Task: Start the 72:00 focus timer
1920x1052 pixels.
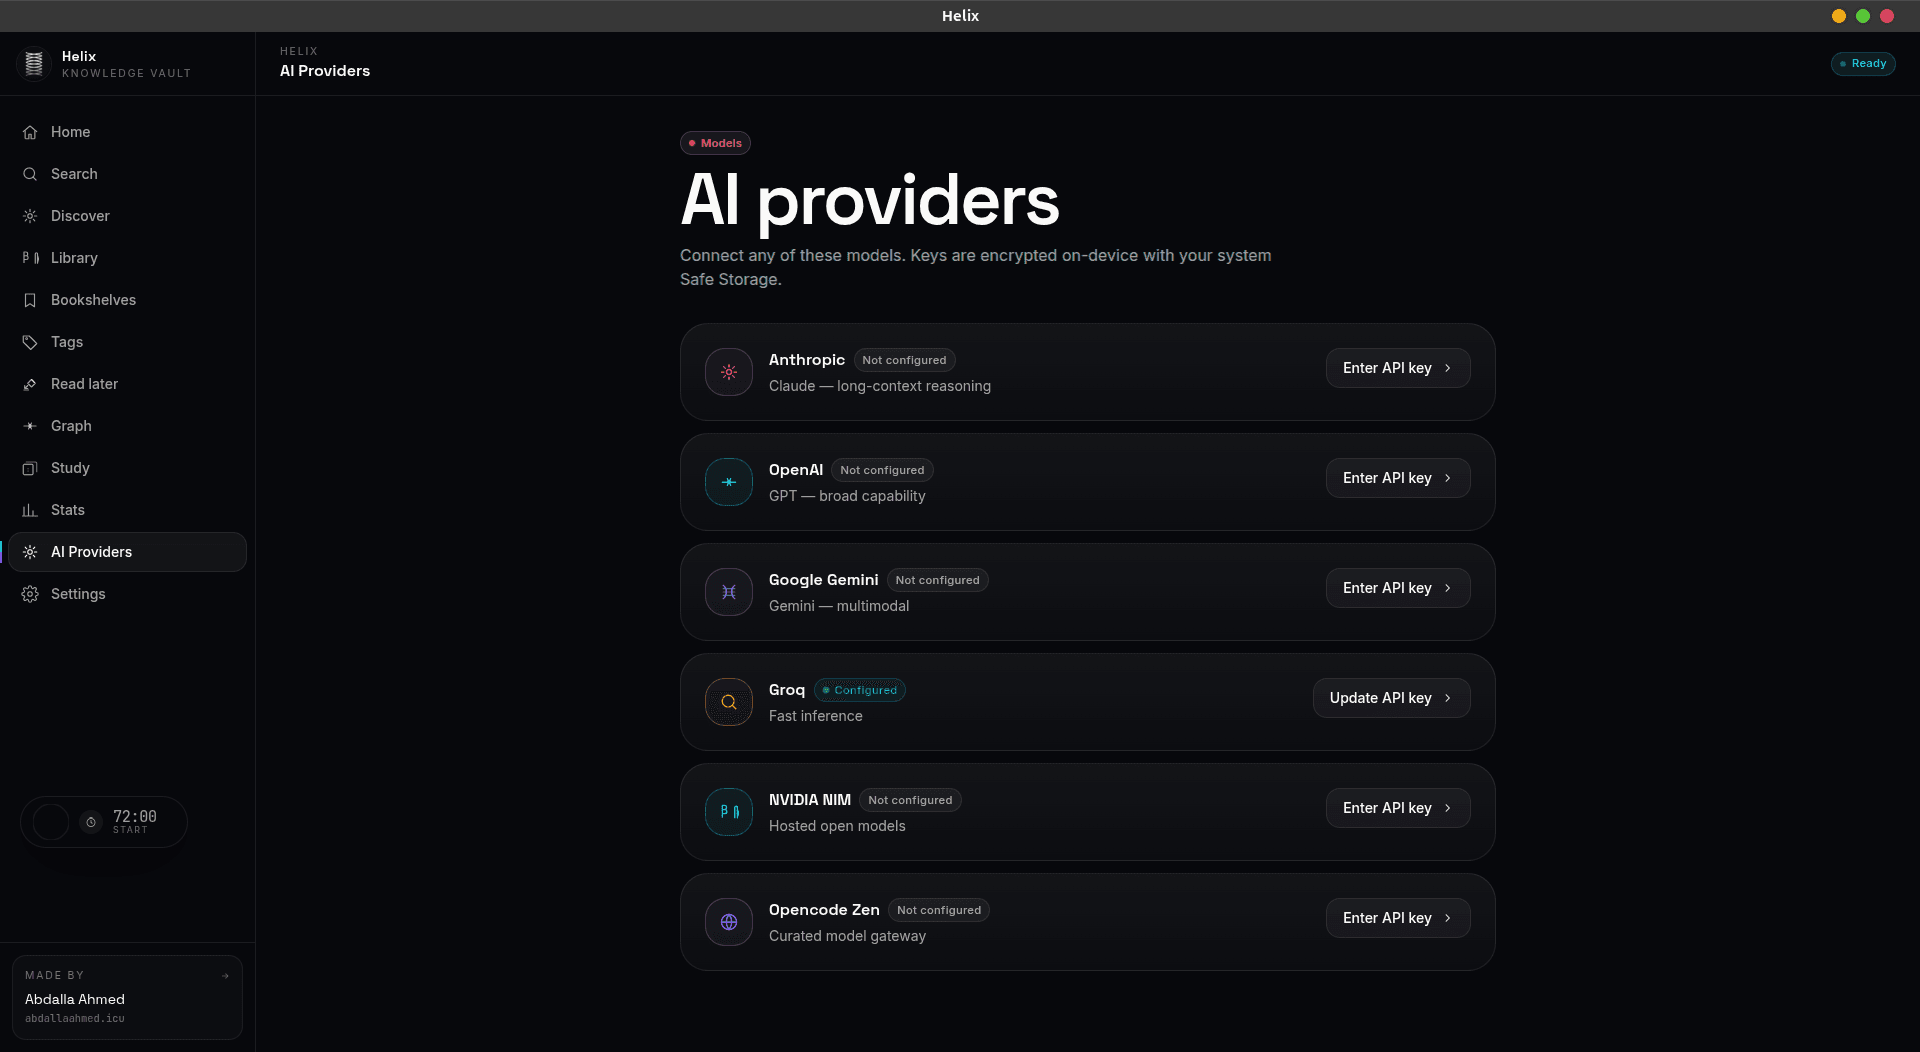Action: (x=134, y=821)
